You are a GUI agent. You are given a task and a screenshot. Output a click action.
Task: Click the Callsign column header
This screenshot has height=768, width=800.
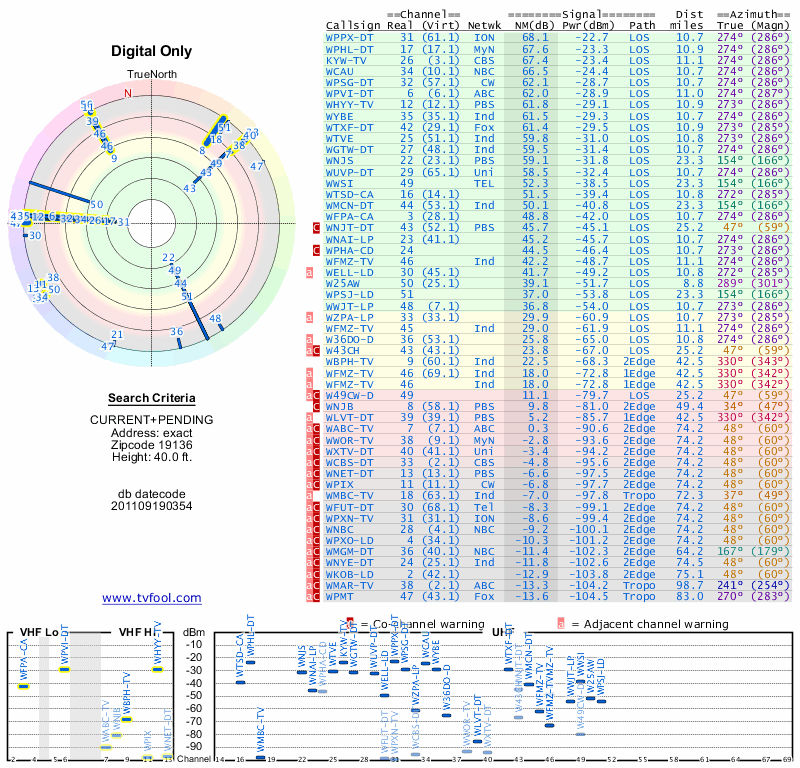[x=354, y=25]
